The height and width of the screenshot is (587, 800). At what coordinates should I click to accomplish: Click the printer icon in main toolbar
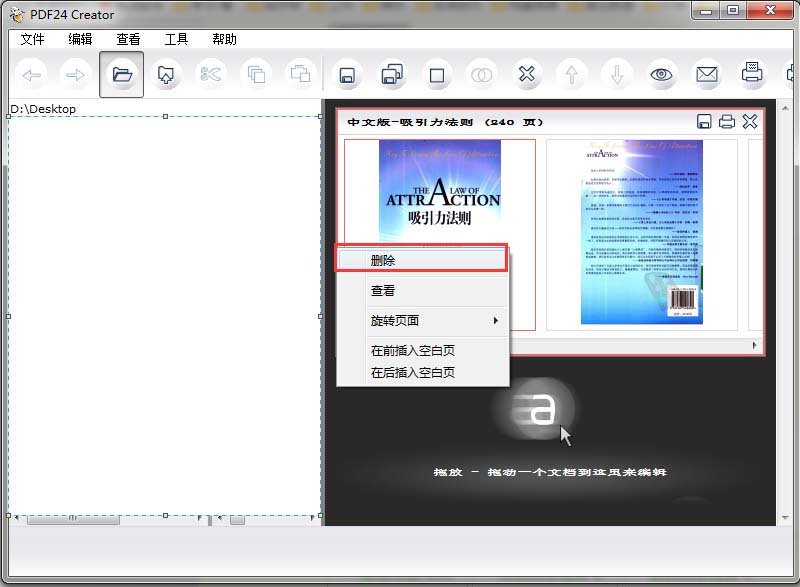752,73
